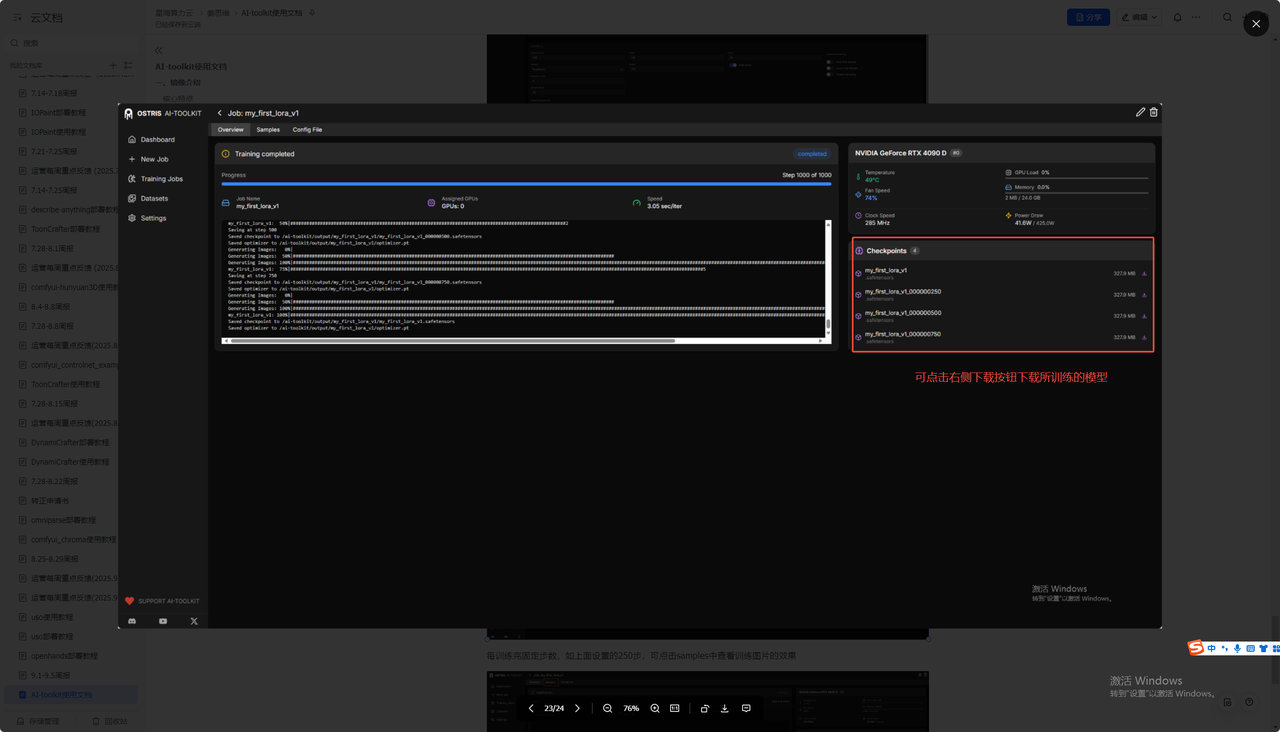This screenshot has width=1280, height=732.
Task: Select AI-toolkit使用文档 in the sidebar list
Action: (70, 695)
